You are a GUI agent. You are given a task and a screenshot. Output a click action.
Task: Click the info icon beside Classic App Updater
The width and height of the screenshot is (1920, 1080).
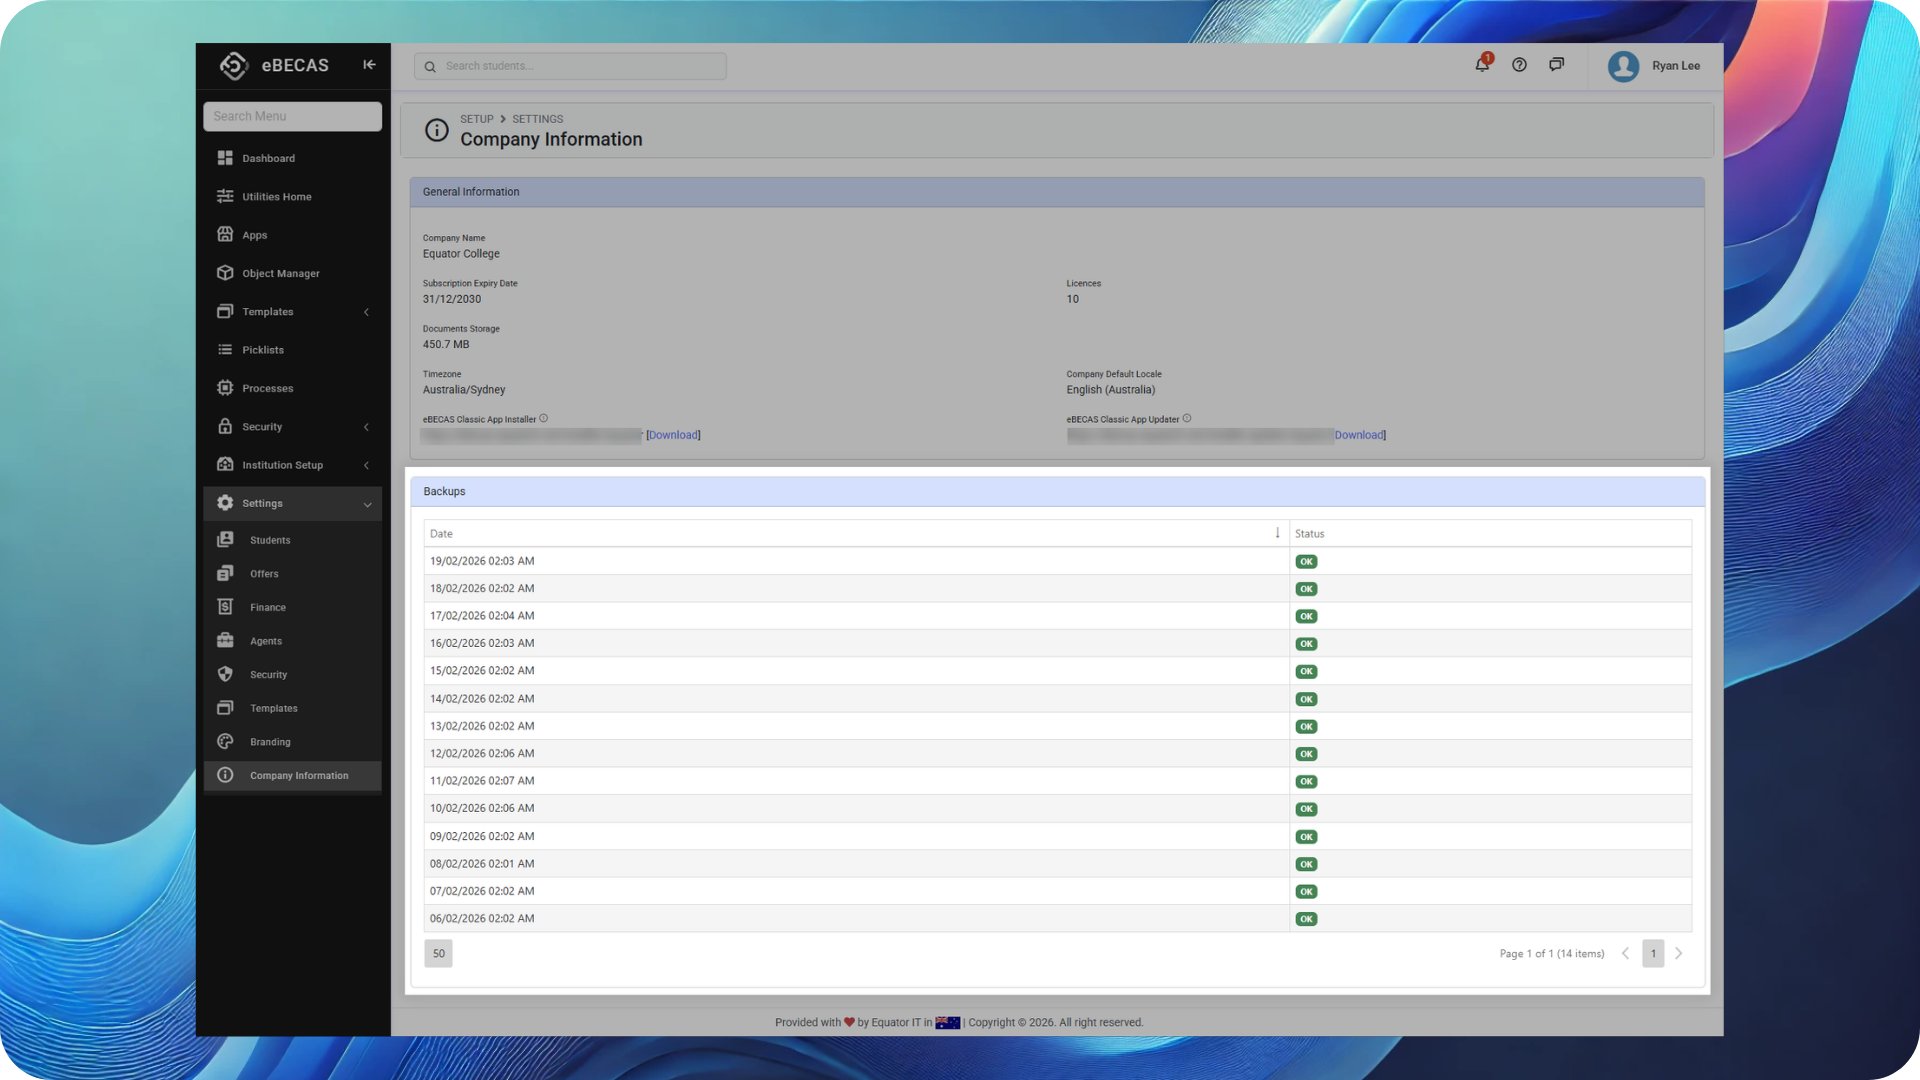point(1187,419)
